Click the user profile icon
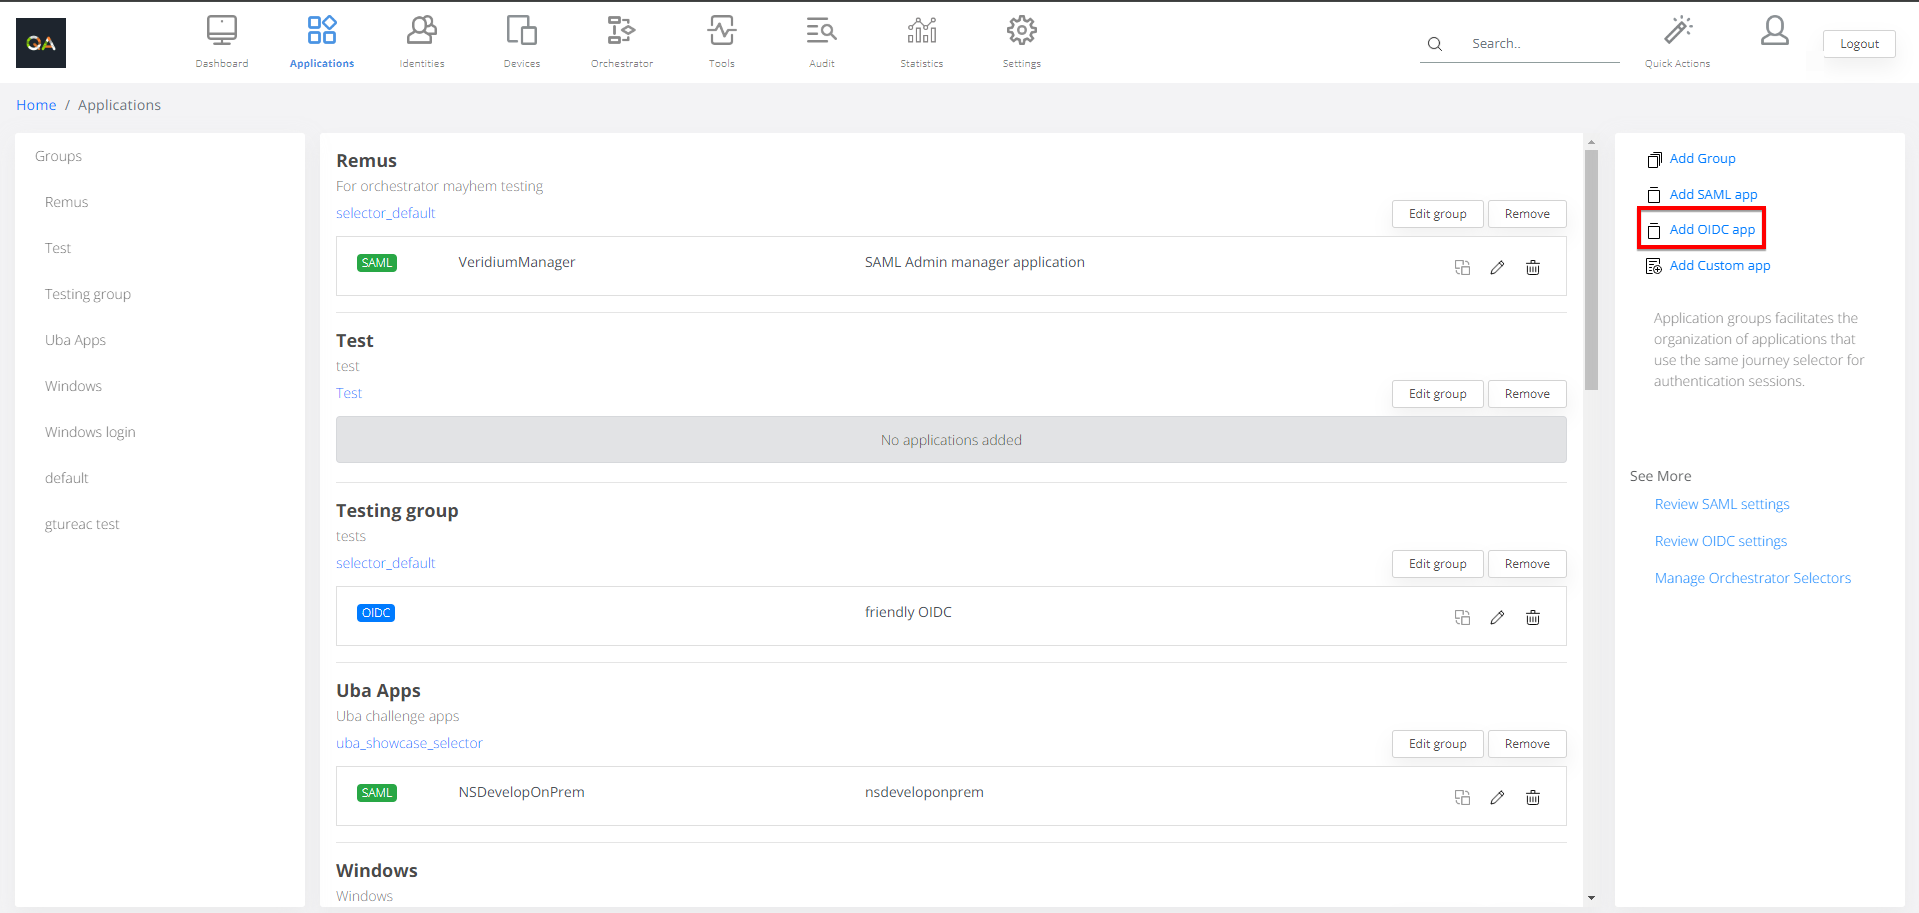This screenshot has height=913, width=1919. [x=1775, y=32]
